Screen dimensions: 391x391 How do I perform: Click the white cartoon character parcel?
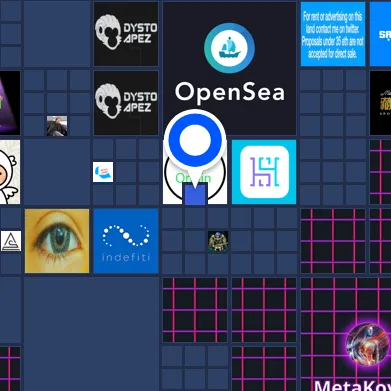coord(10,172)
